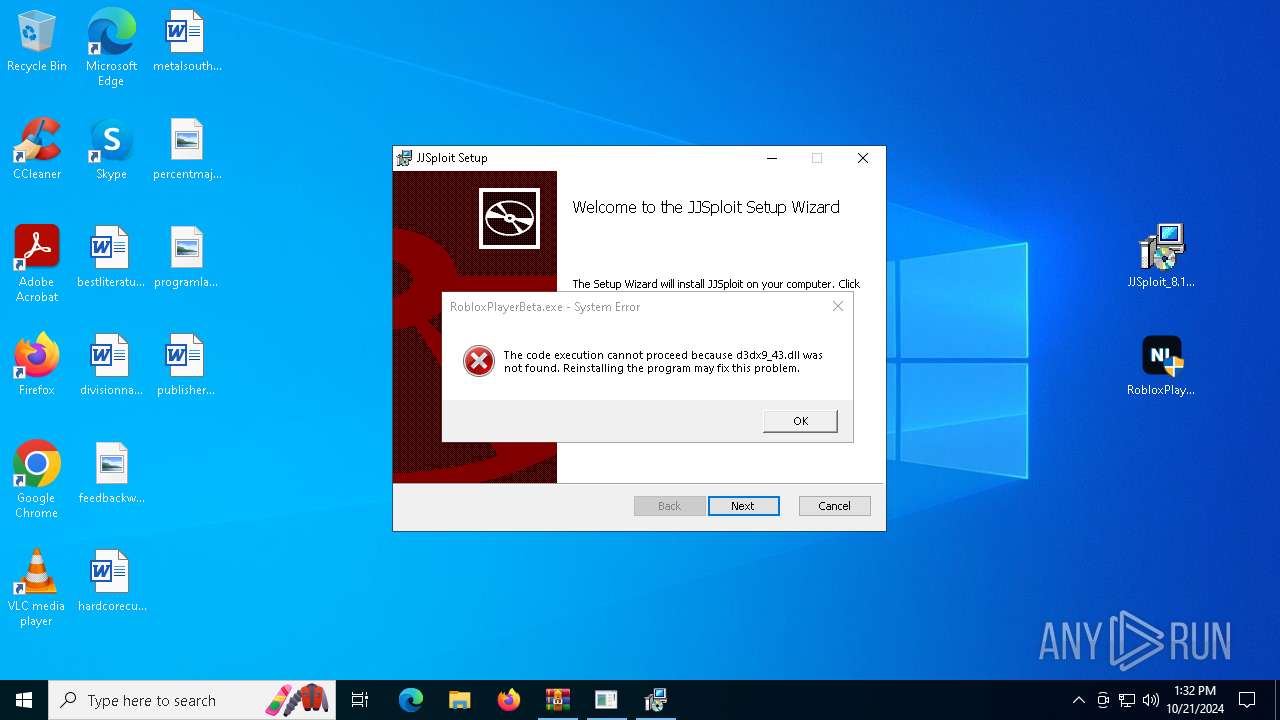1280x720 pixels.
Task: Select the RobloxPlay desktop icon
Action: (x=1161, y=366)
